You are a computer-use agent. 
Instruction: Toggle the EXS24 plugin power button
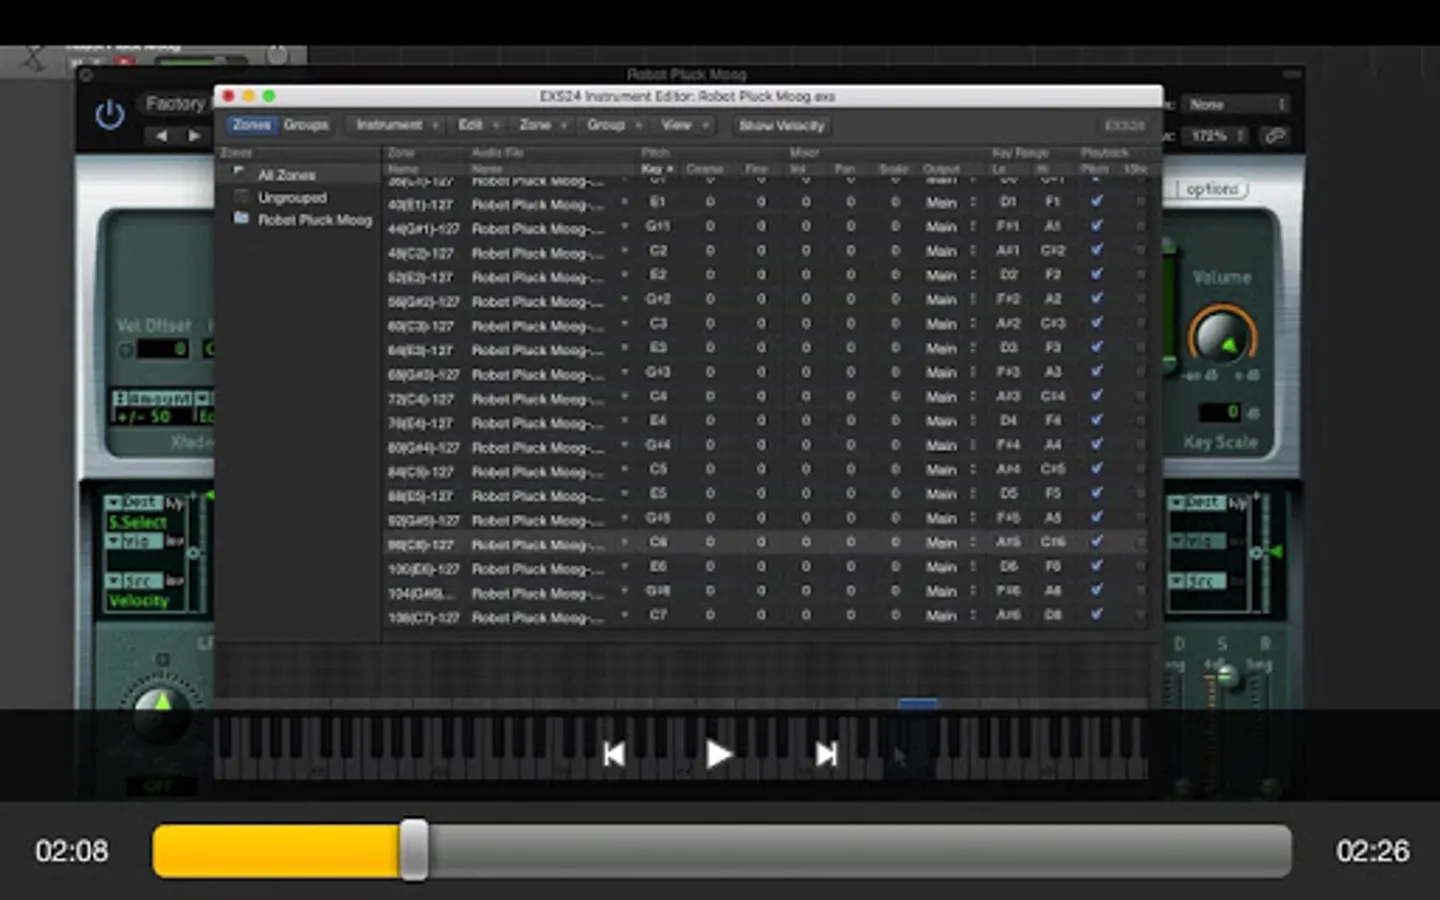110,115
